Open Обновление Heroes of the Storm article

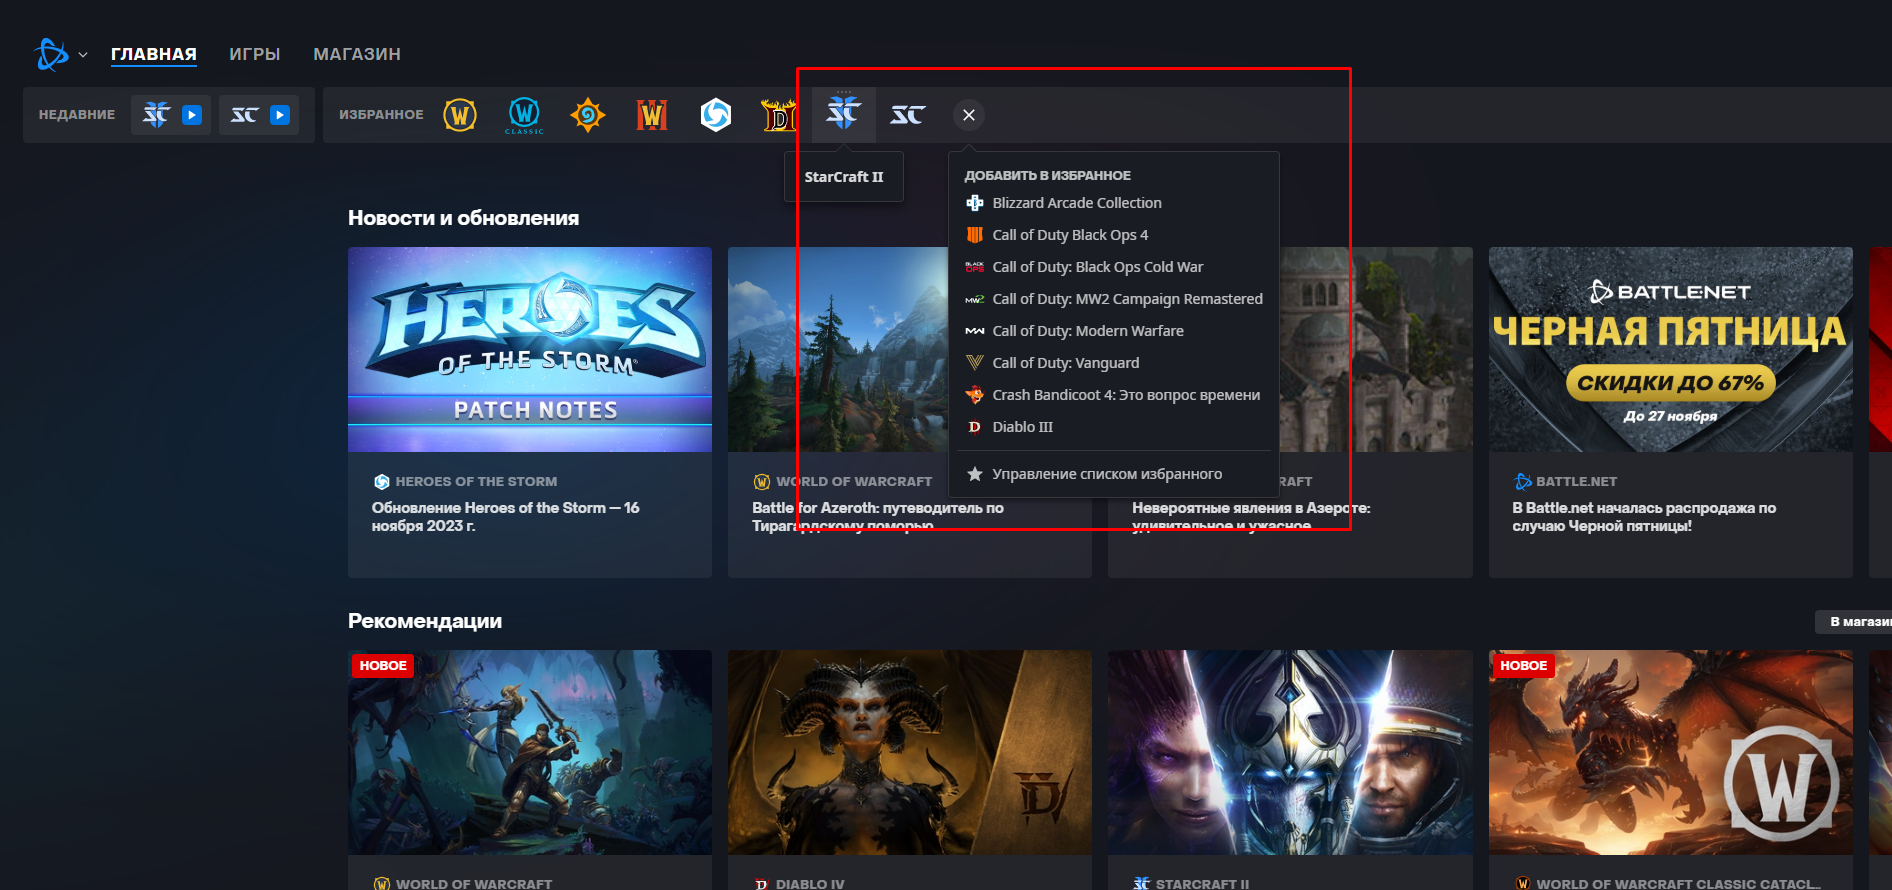tap(505, 517)
